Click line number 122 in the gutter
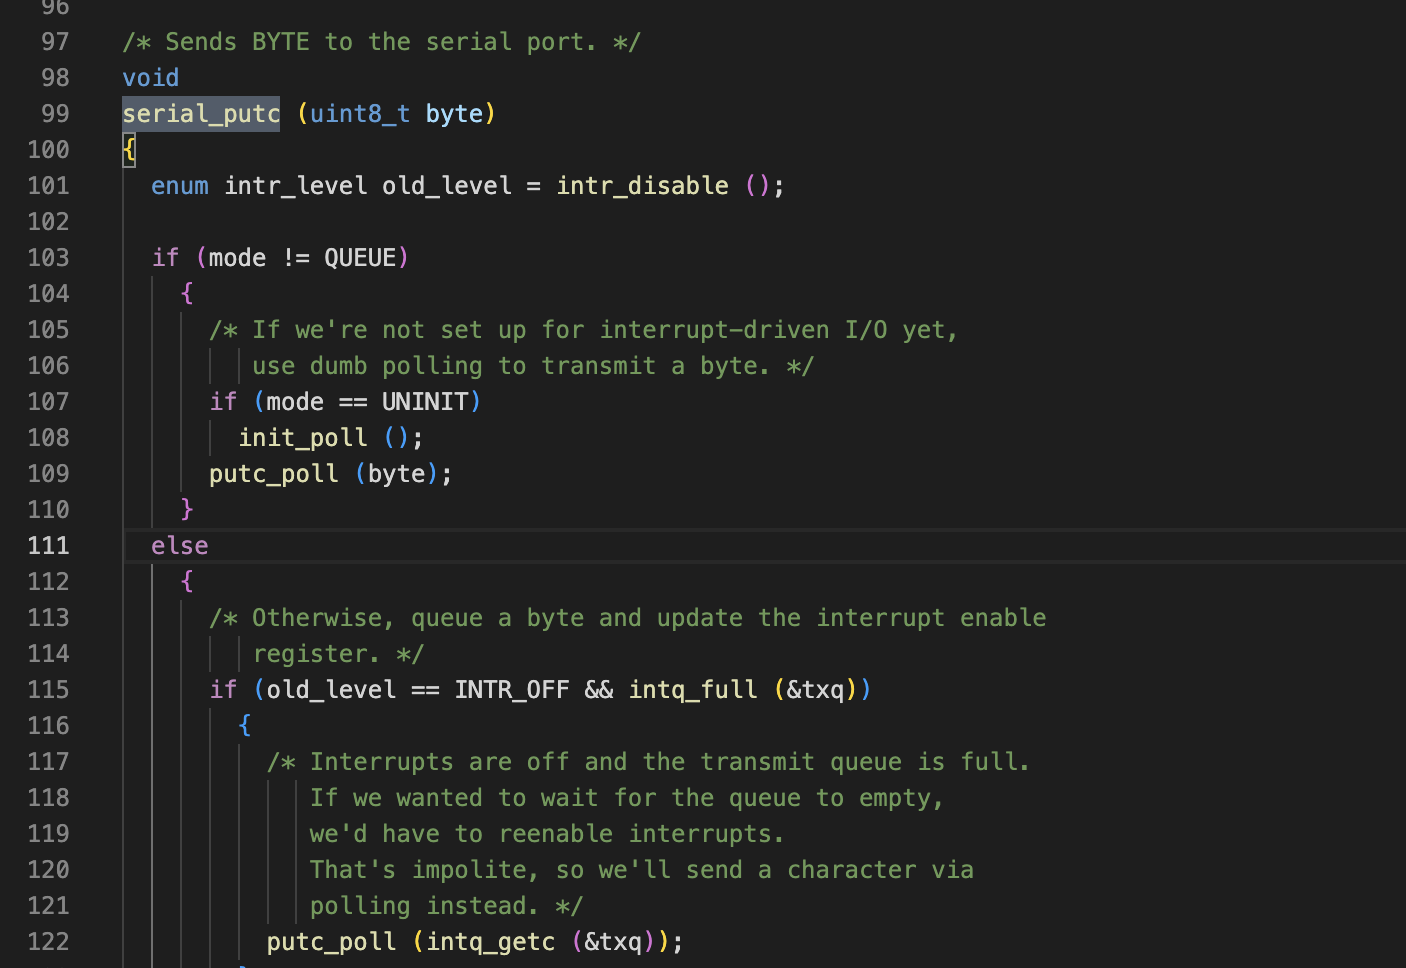1406x968 pixels. point(48,942)
